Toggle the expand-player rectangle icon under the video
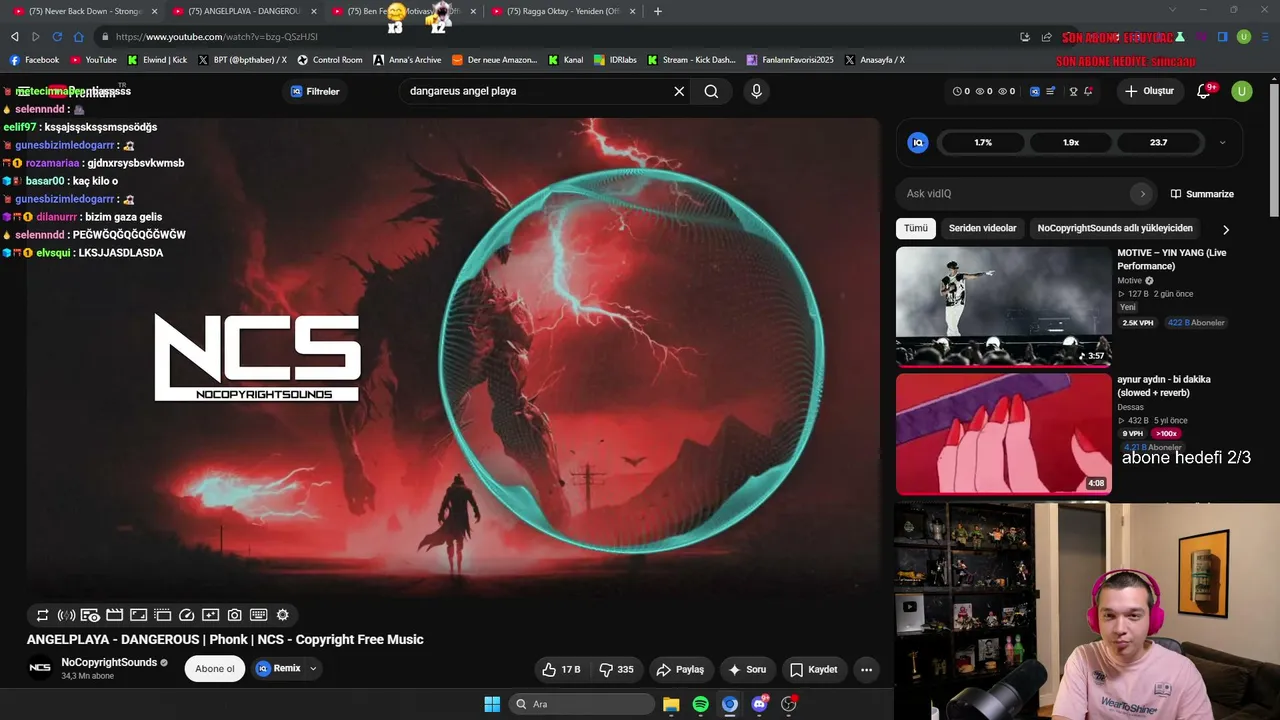Viewport: 1280px width, 720px height. click(138, 615)
